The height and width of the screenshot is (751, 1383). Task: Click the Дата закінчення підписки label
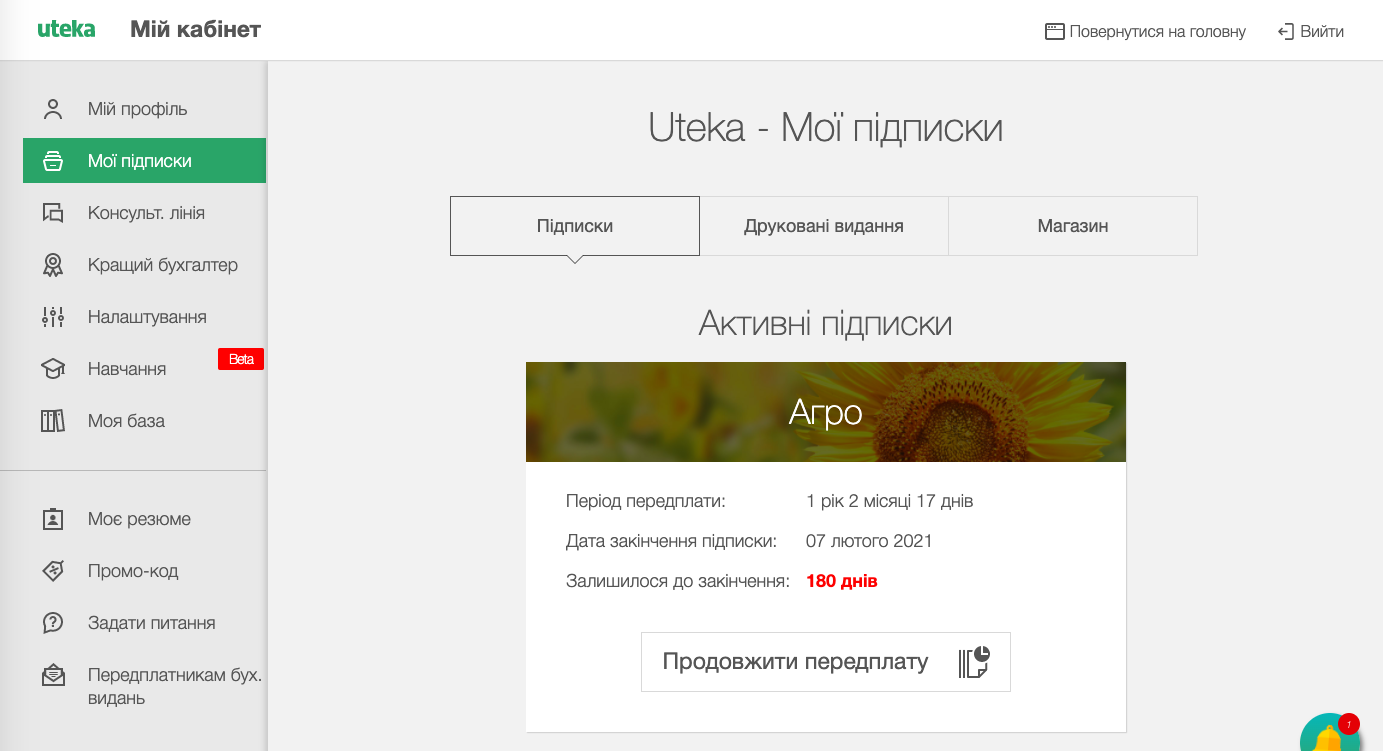coord(671,541)
